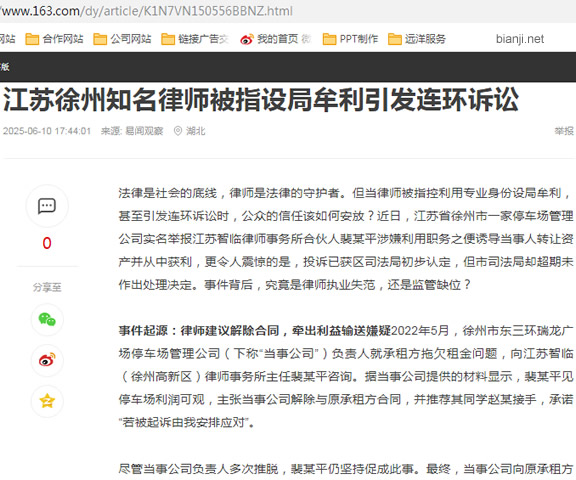This screenshot has height=480, width=576.
Task: Share to Qzone star icon
Action: [47, 401]
